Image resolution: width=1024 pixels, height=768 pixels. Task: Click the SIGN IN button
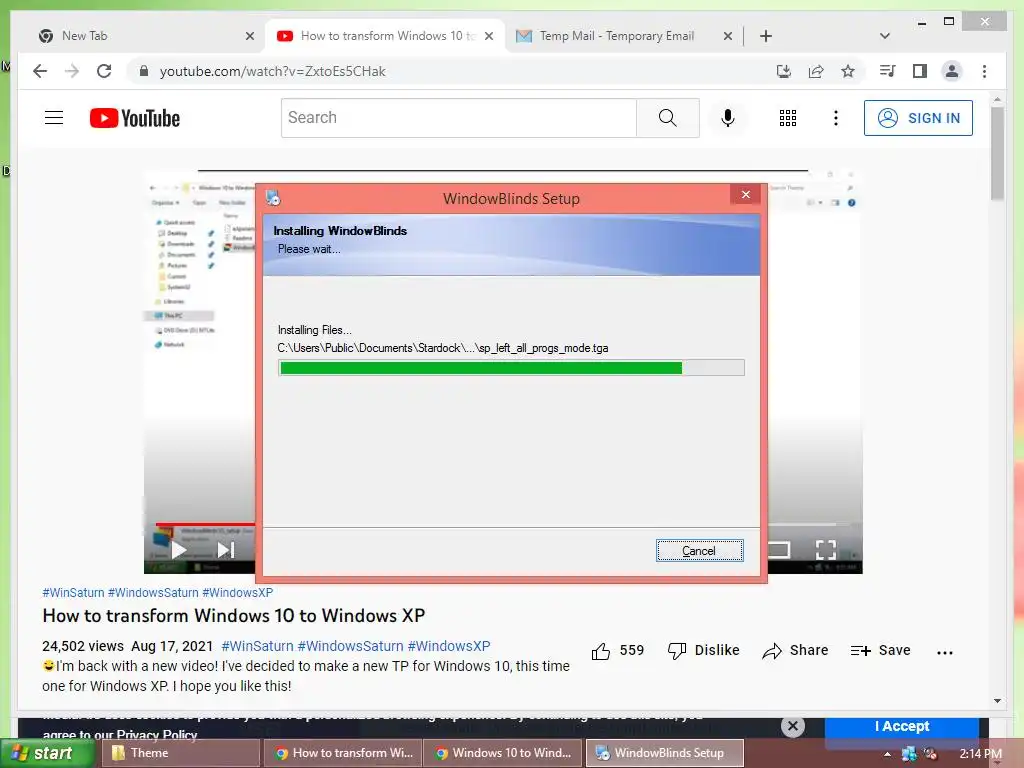918,118
